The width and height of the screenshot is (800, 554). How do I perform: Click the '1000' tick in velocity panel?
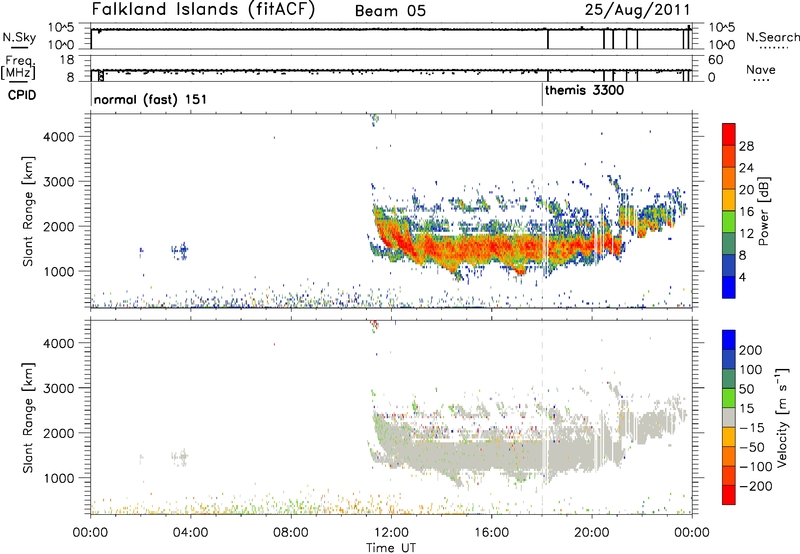[x=58, y=478]
